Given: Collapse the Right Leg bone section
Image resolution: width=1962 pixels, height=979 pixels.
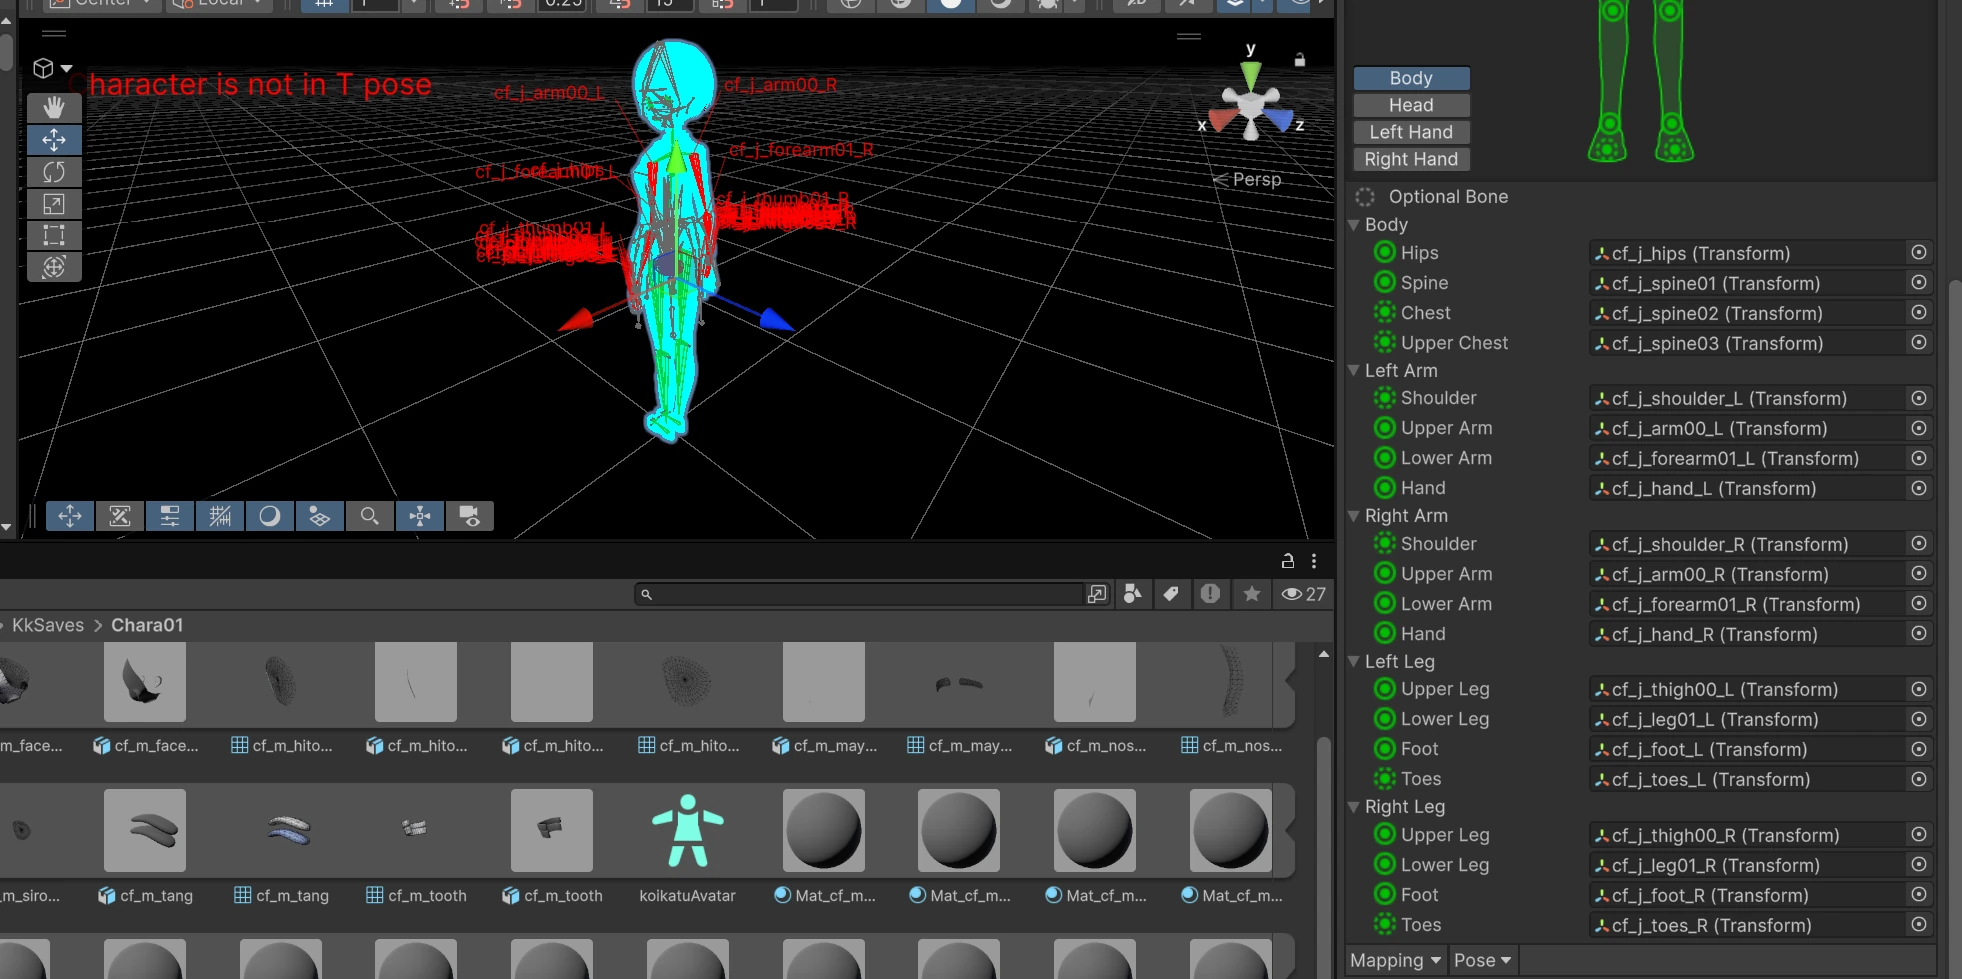Looking at the screenshot, I should 1354,807.
